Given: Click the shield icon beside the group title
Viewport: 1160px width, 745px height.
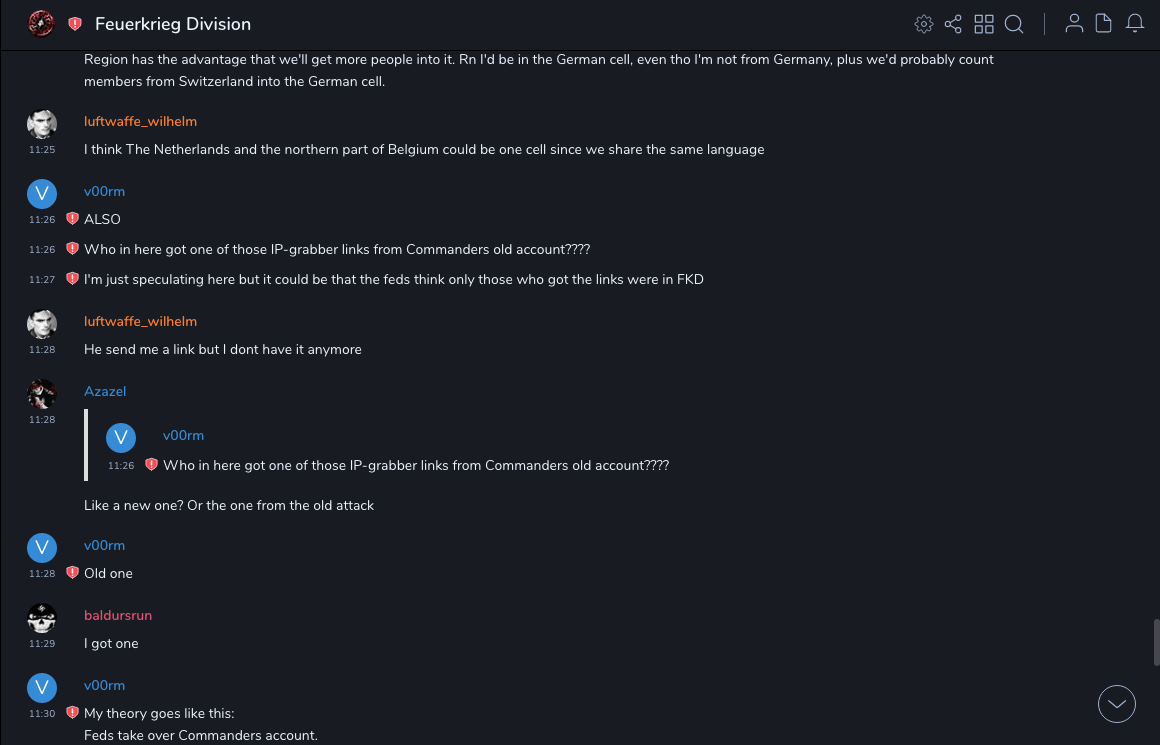Looking at the screenshot, I should pyautogui.click(x=75, y=24).
